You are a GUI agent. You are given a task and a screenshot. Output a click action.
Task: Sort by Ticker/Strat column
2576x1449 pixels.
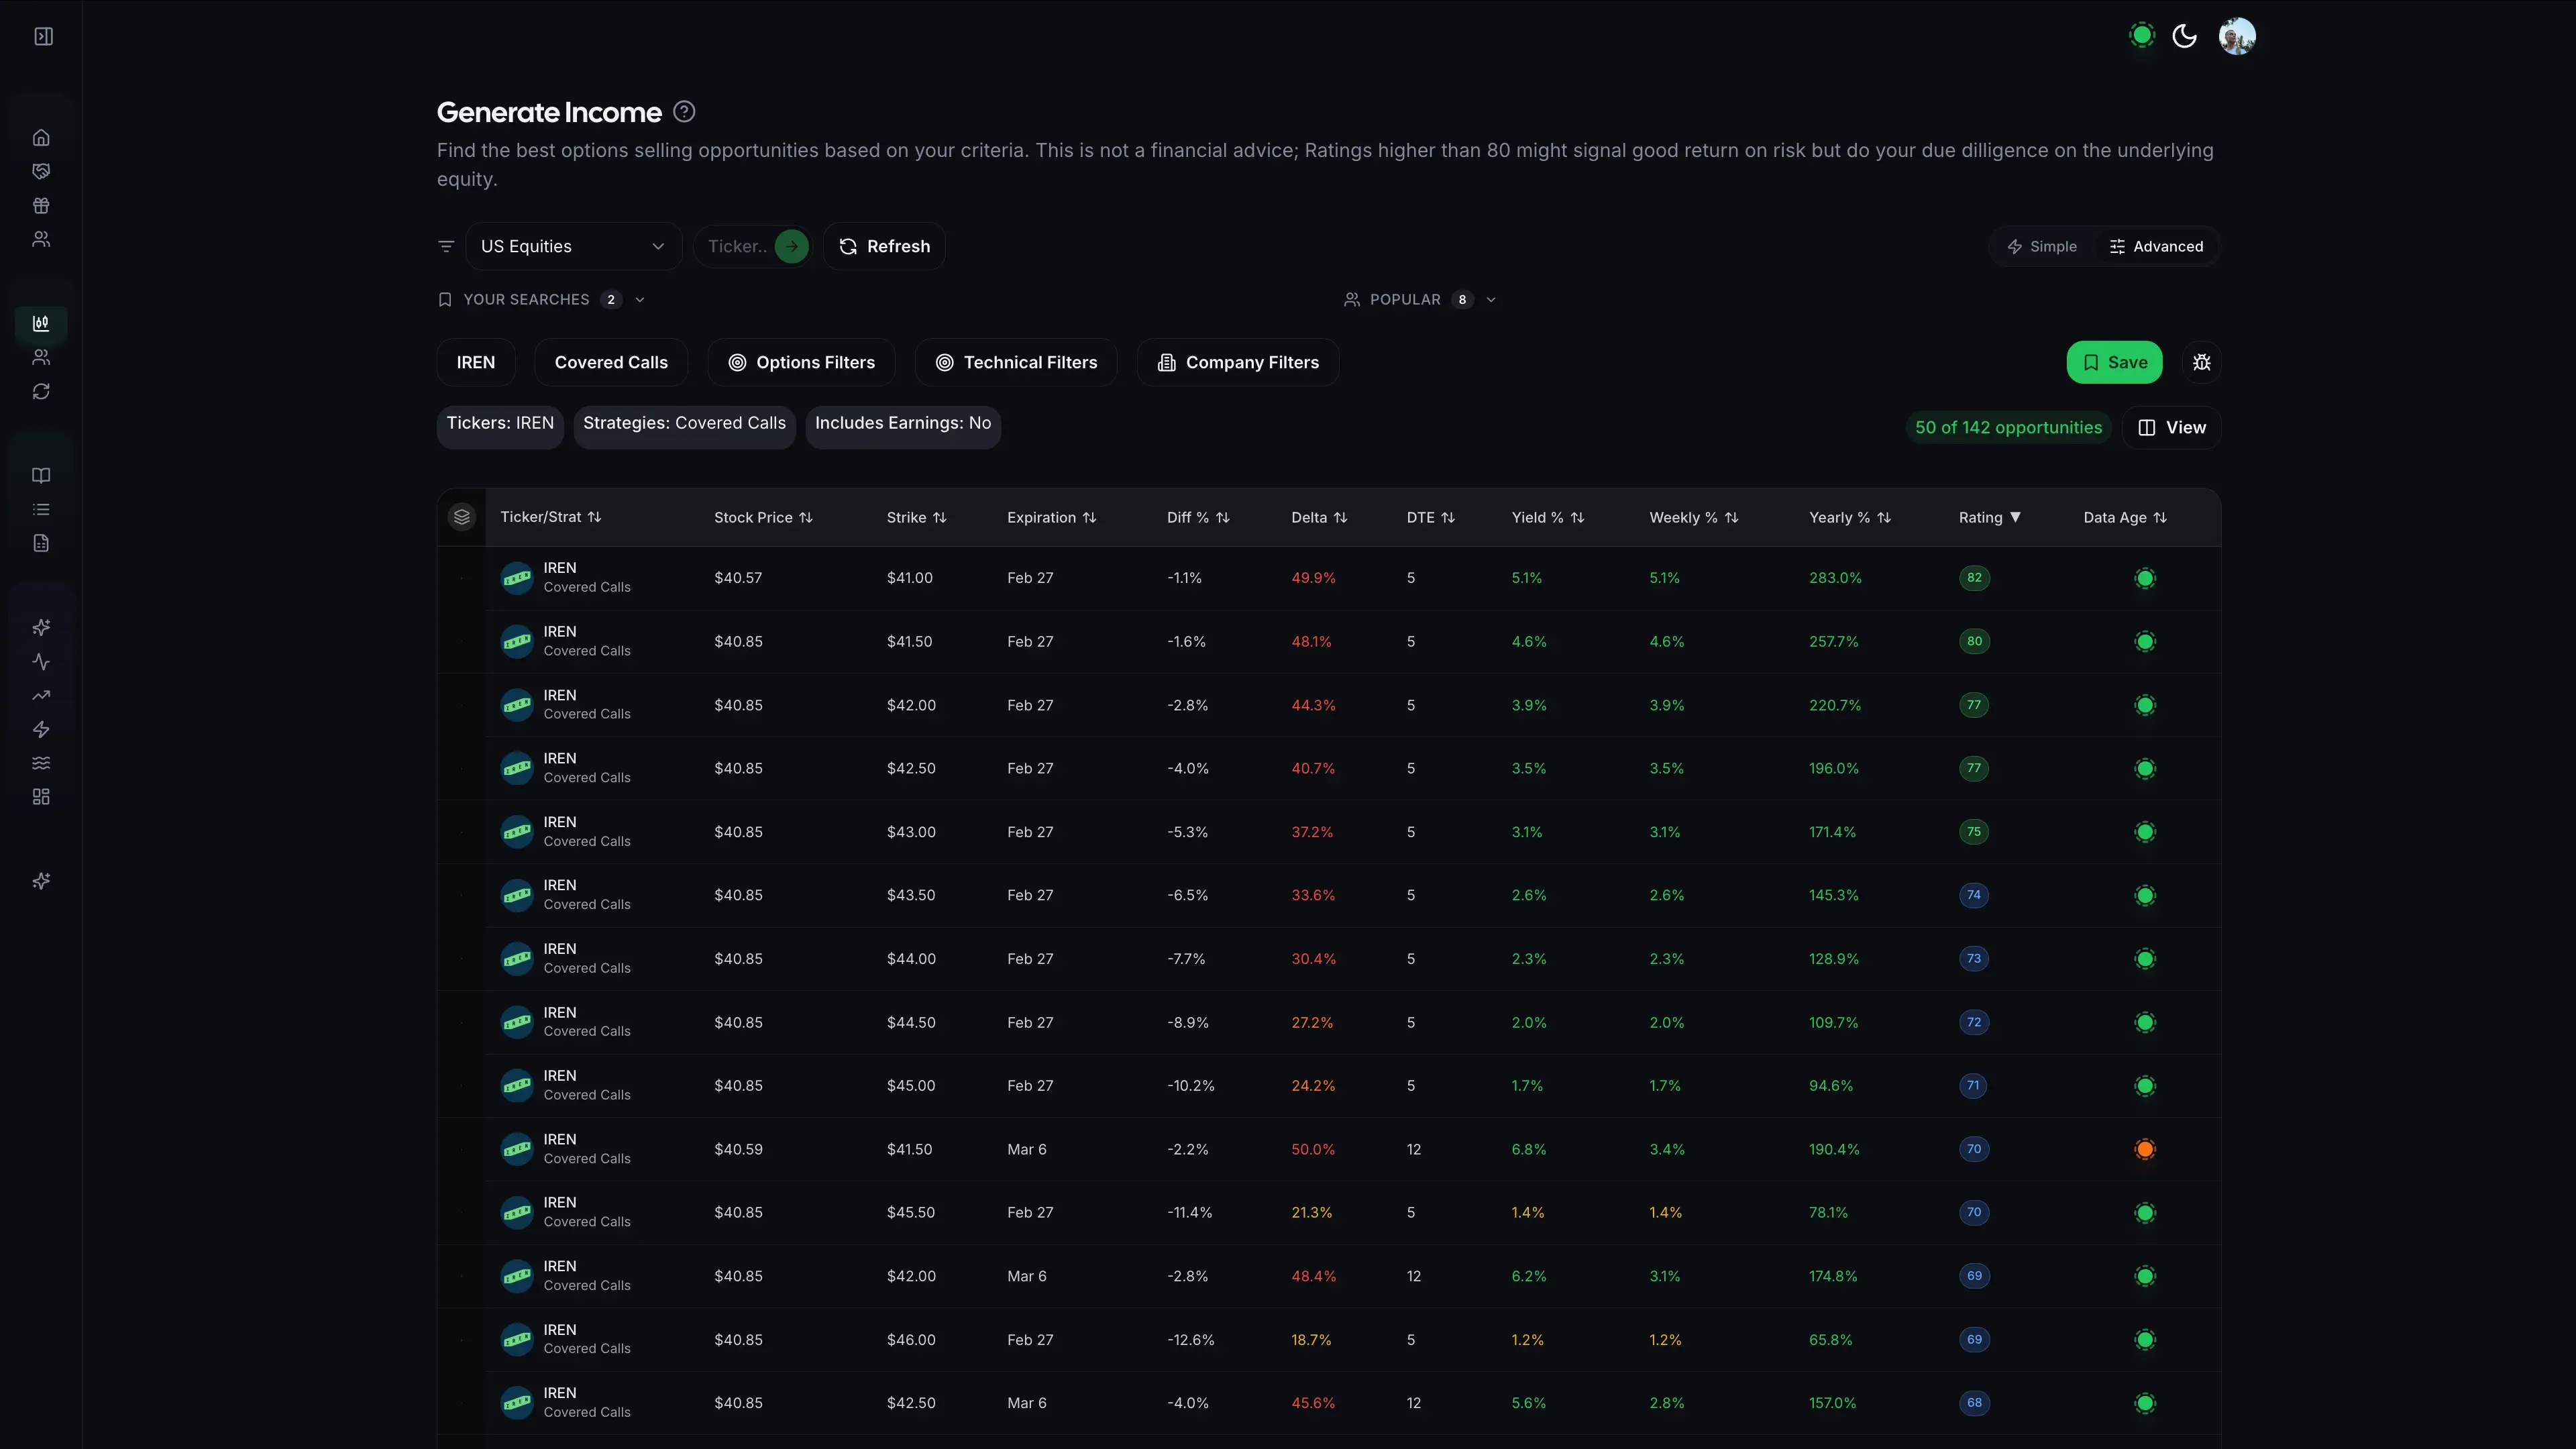[x=551, y=518]
